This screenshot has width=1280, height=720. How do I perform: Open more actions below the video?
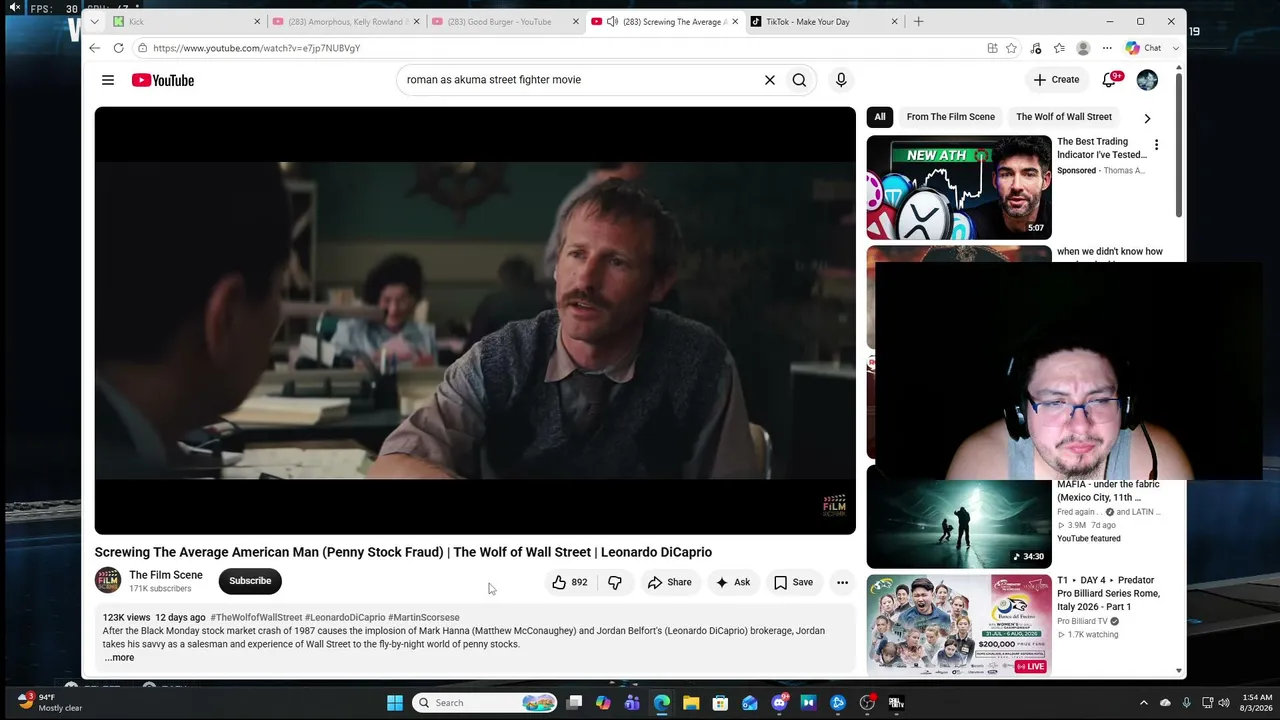pos(842,582)
